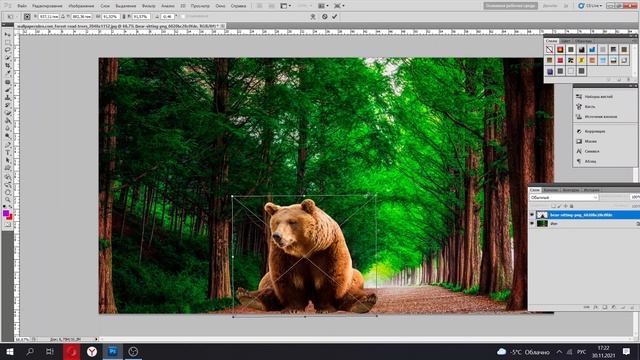Switch to the Цвет panel tab

[566, 41]
